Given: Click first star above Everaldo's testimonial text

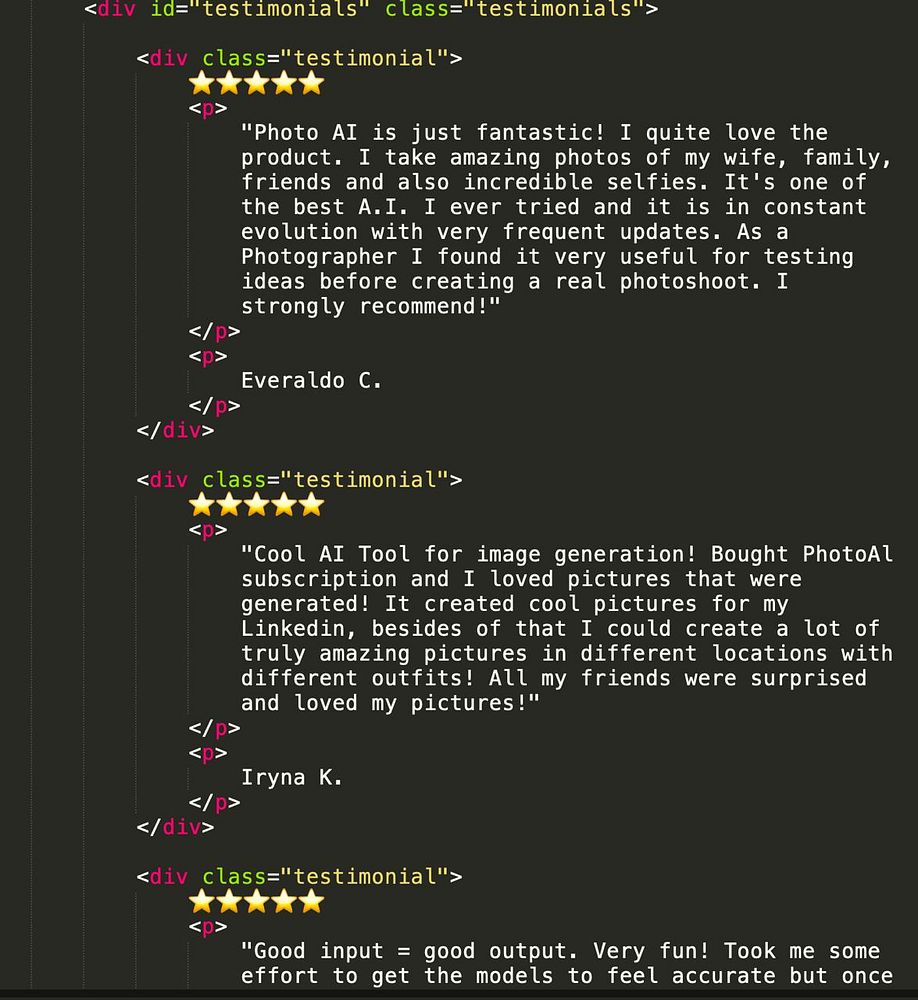Looking at the screenshot, I should (203, 83).
